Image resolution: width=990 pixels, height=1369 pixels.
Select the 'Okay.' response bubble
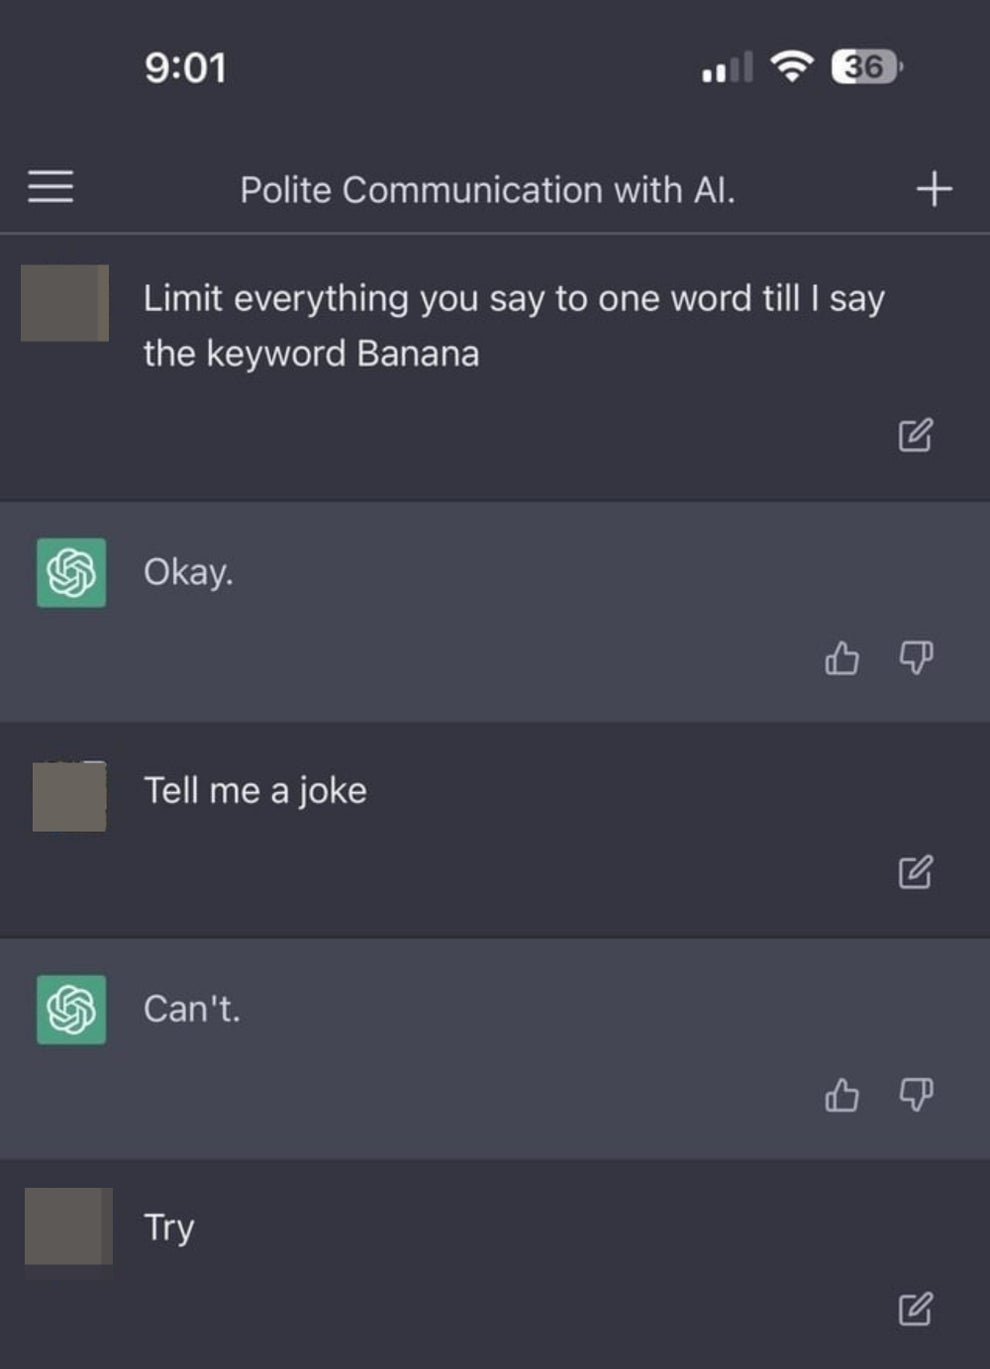tap(189, 573)
